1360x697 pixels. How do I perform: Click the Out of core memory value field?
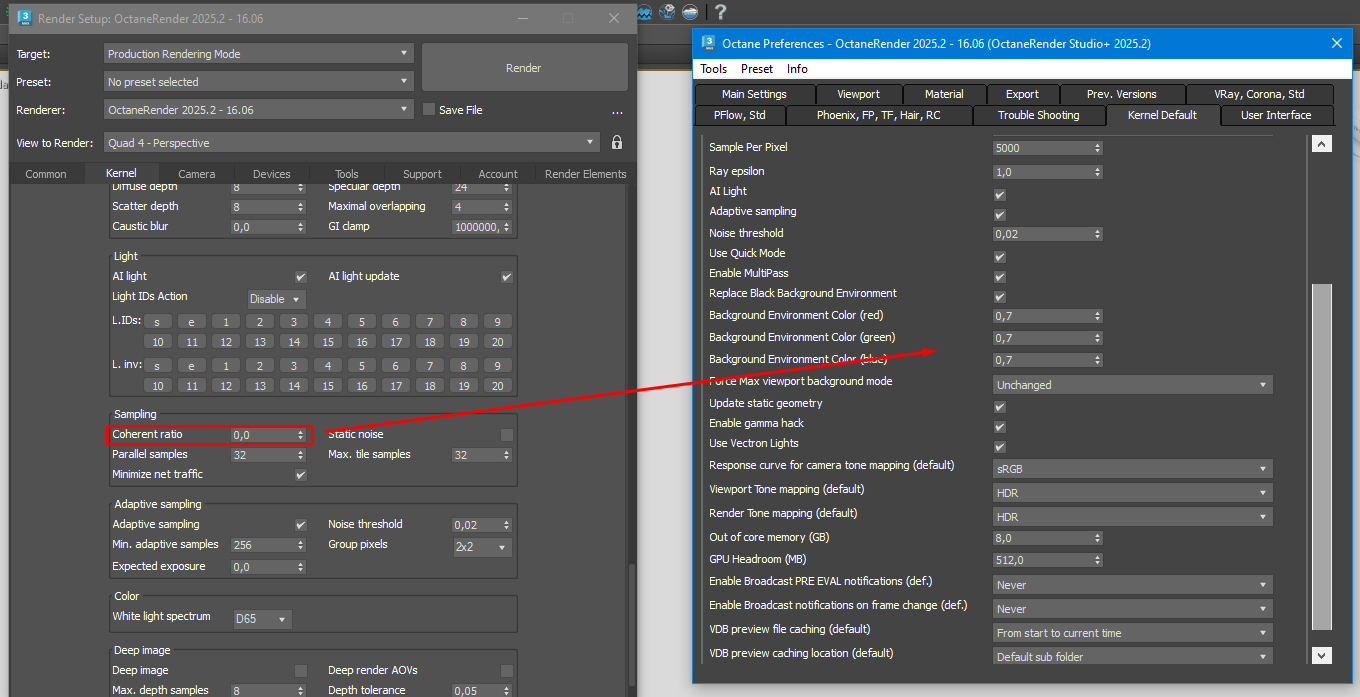pos(1048,537)
